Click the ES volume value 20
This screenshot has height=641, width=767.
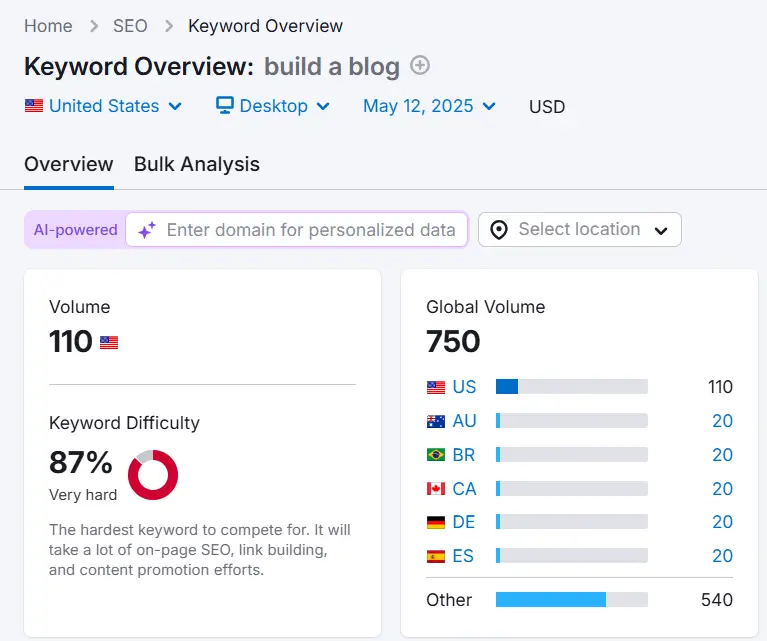coord(722,555)
